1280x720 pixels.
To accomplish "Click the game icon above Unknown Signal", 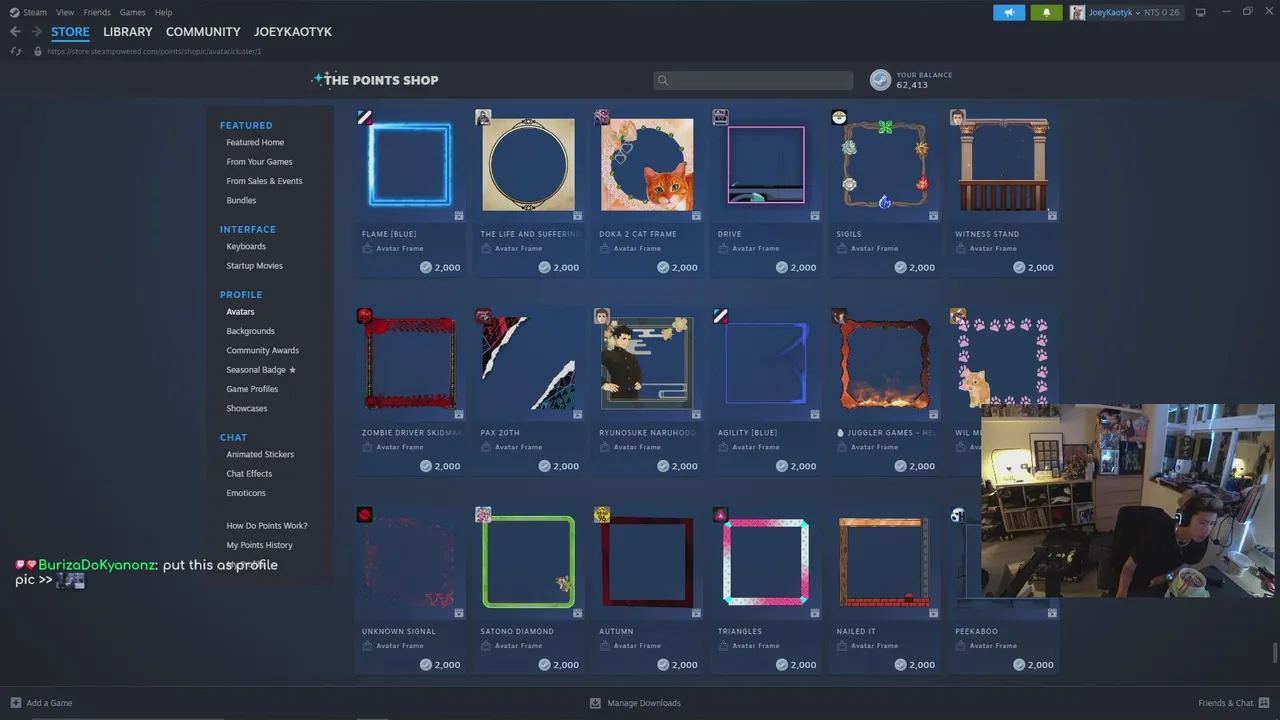I will coord(365,515).
